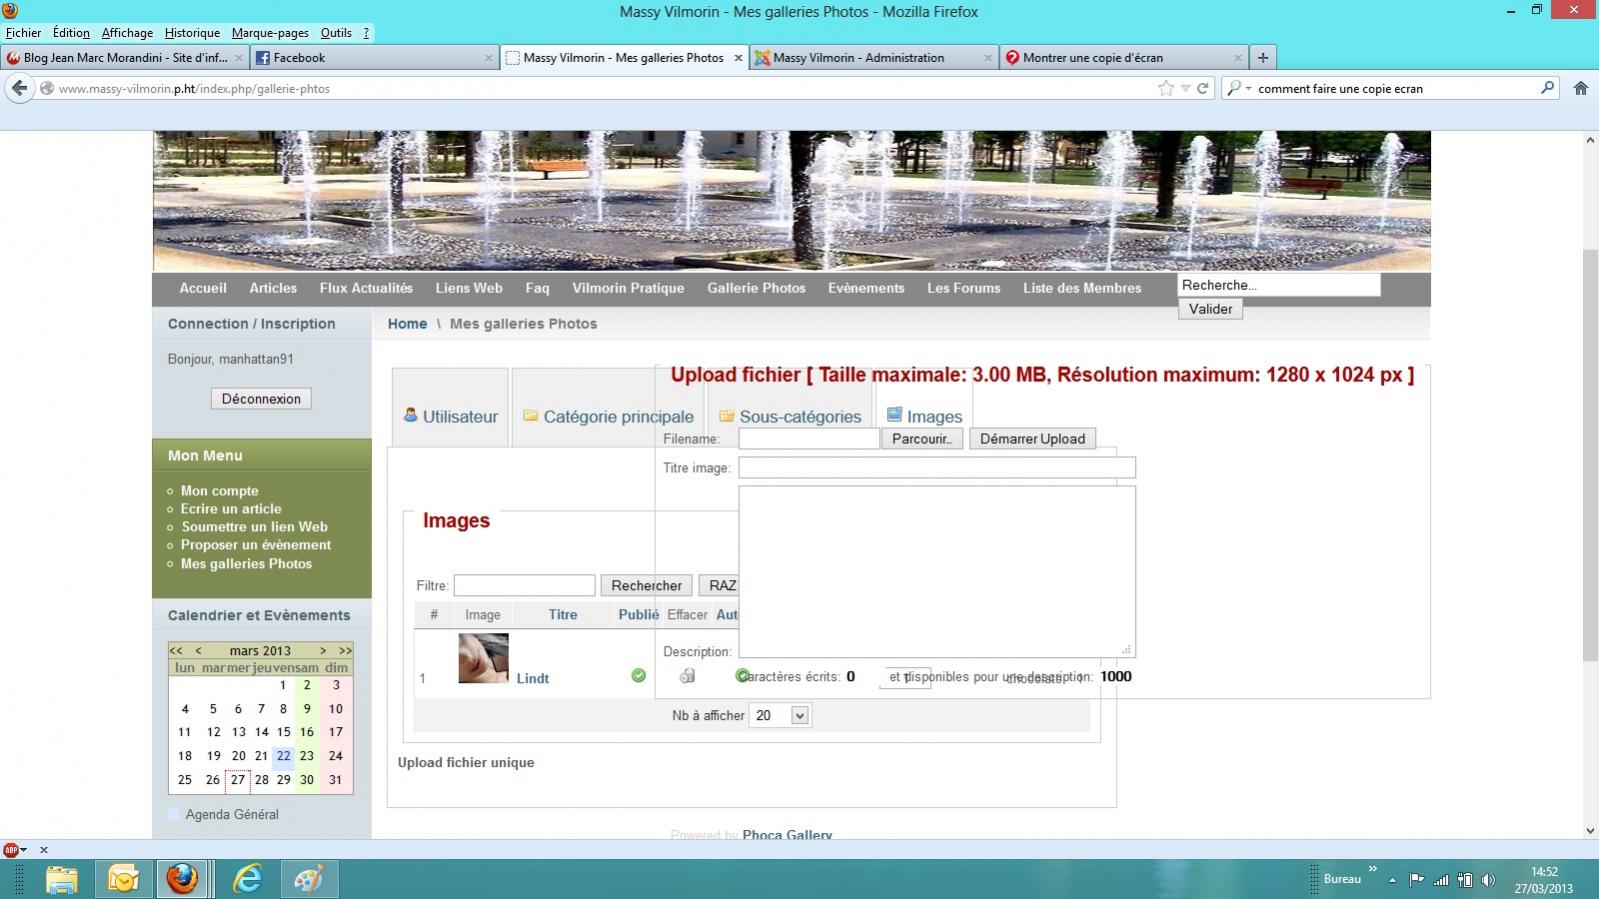Switch to the Massy Vilmorin - Administration tab
Viewport: 1599px width, 899px height.
click(x=873, y=58)
